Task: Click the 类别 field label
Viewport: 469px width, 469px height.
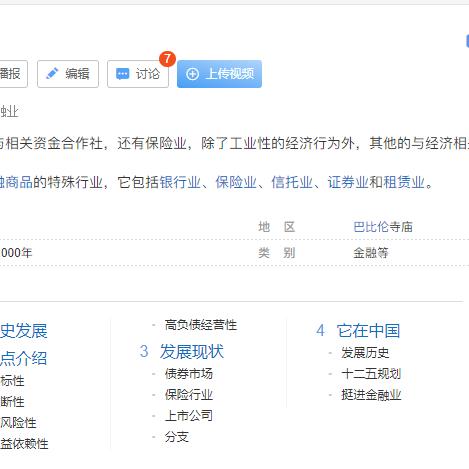Action: (x=277, y=253)
